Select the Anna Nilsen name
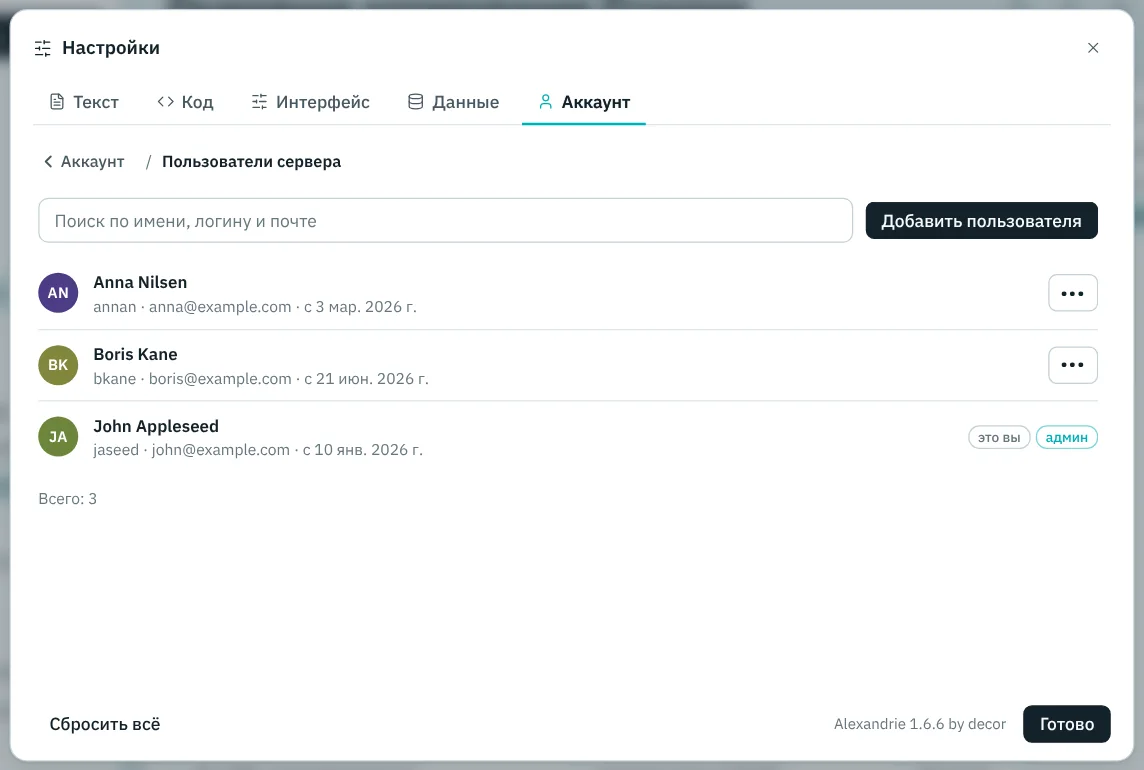 pyautogui.click(x=140, y=282)
